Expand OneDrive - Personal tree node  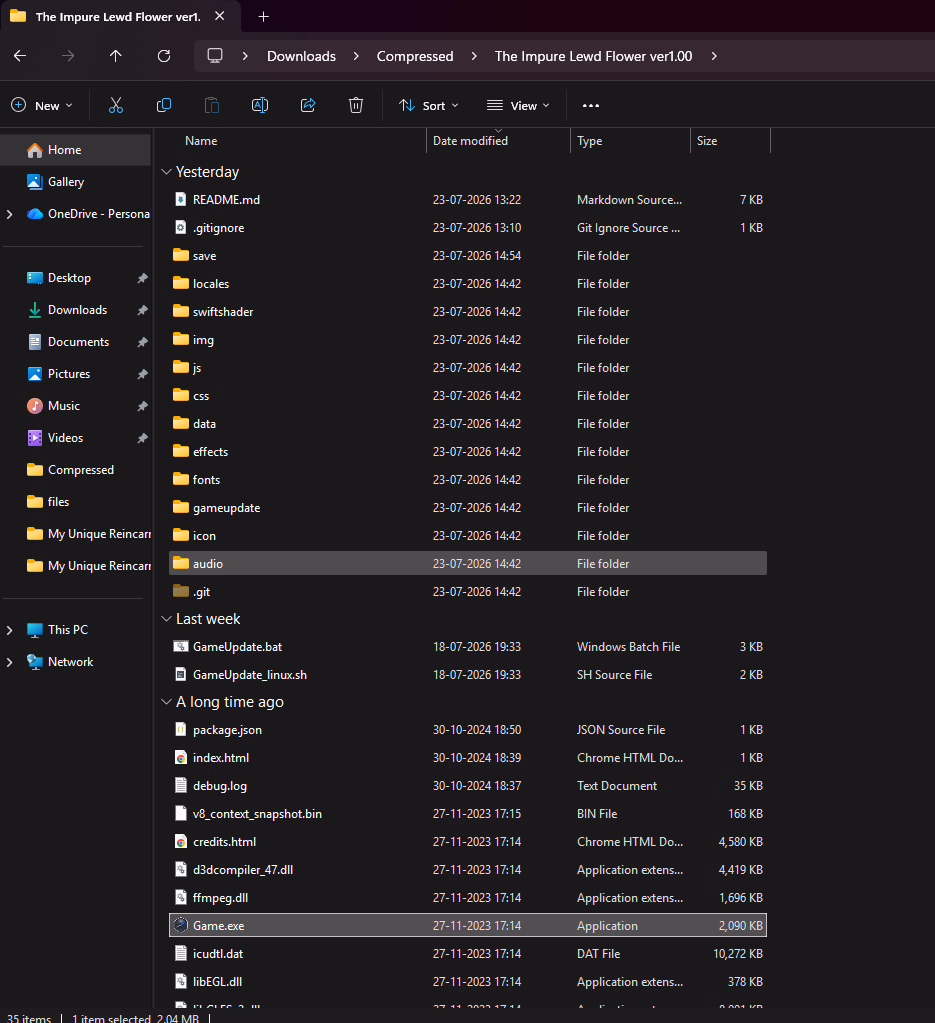point(9,213)
